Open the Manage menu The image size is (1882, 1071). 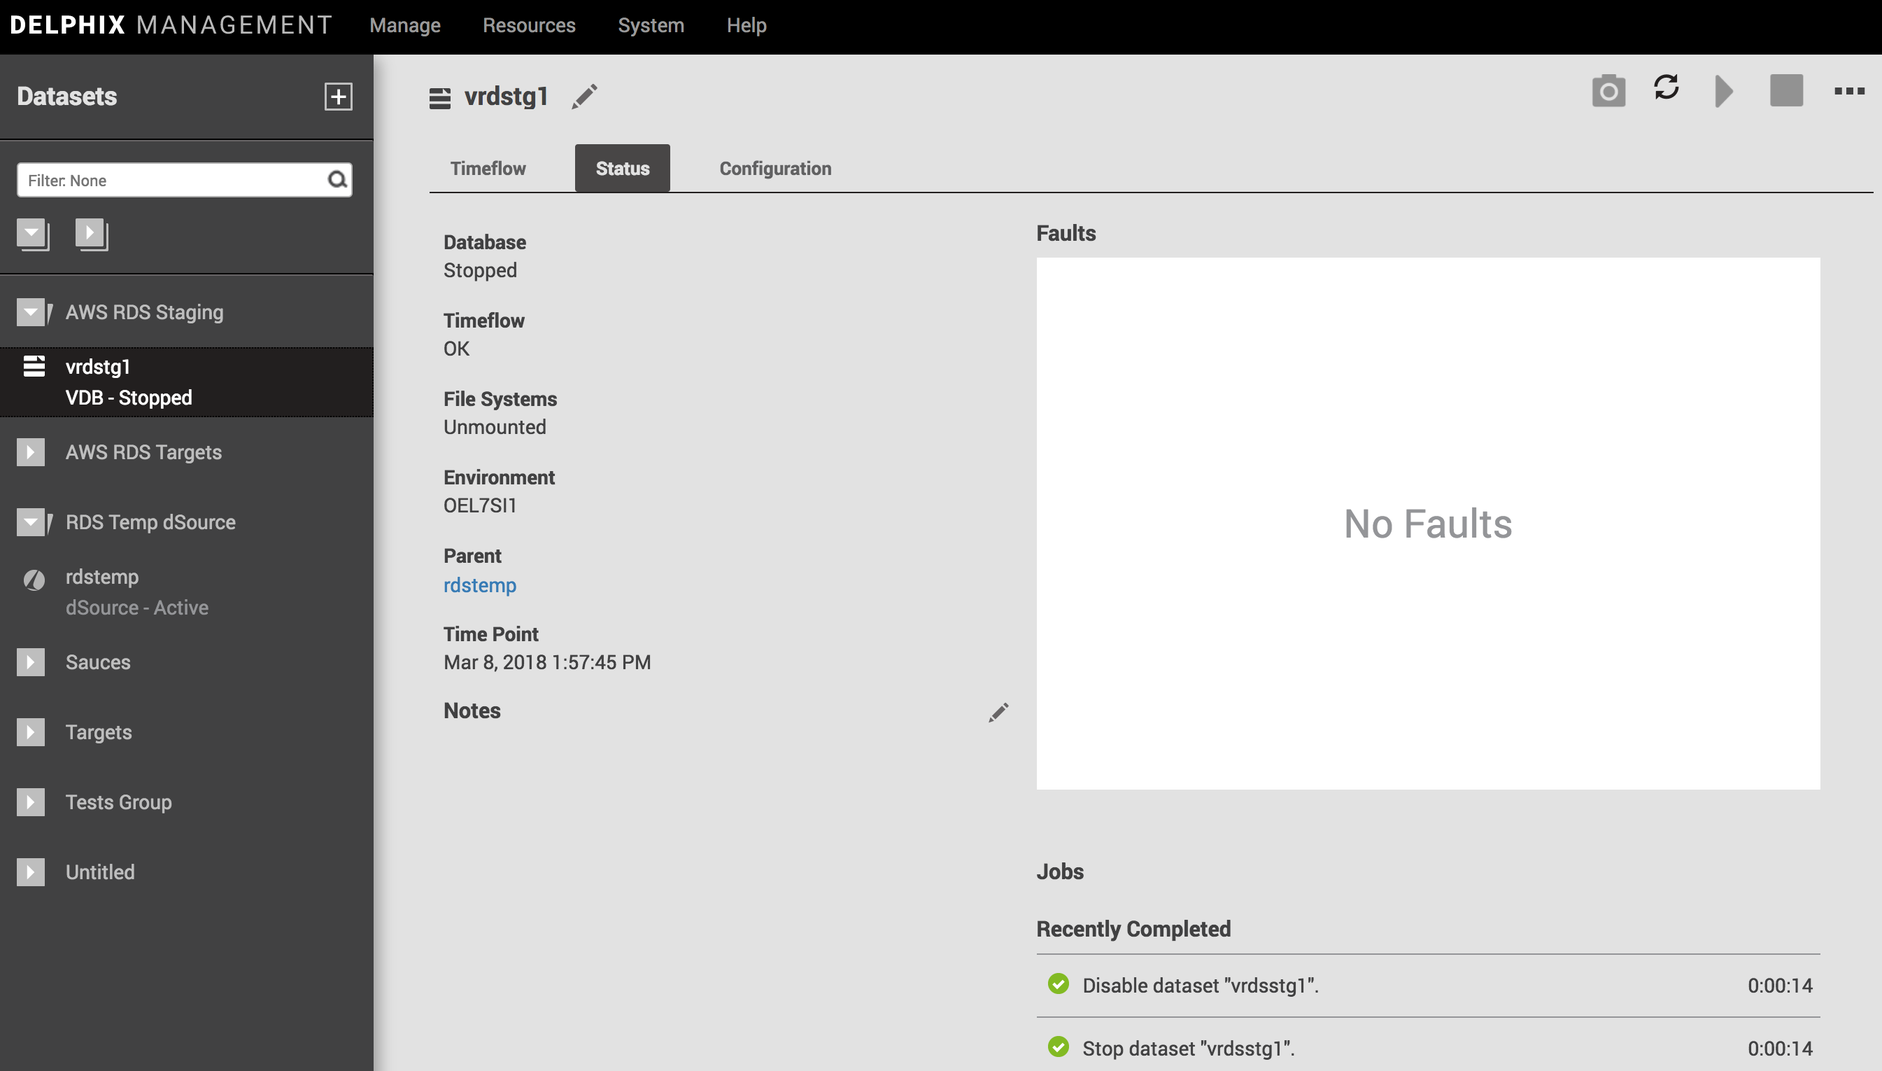405,26
